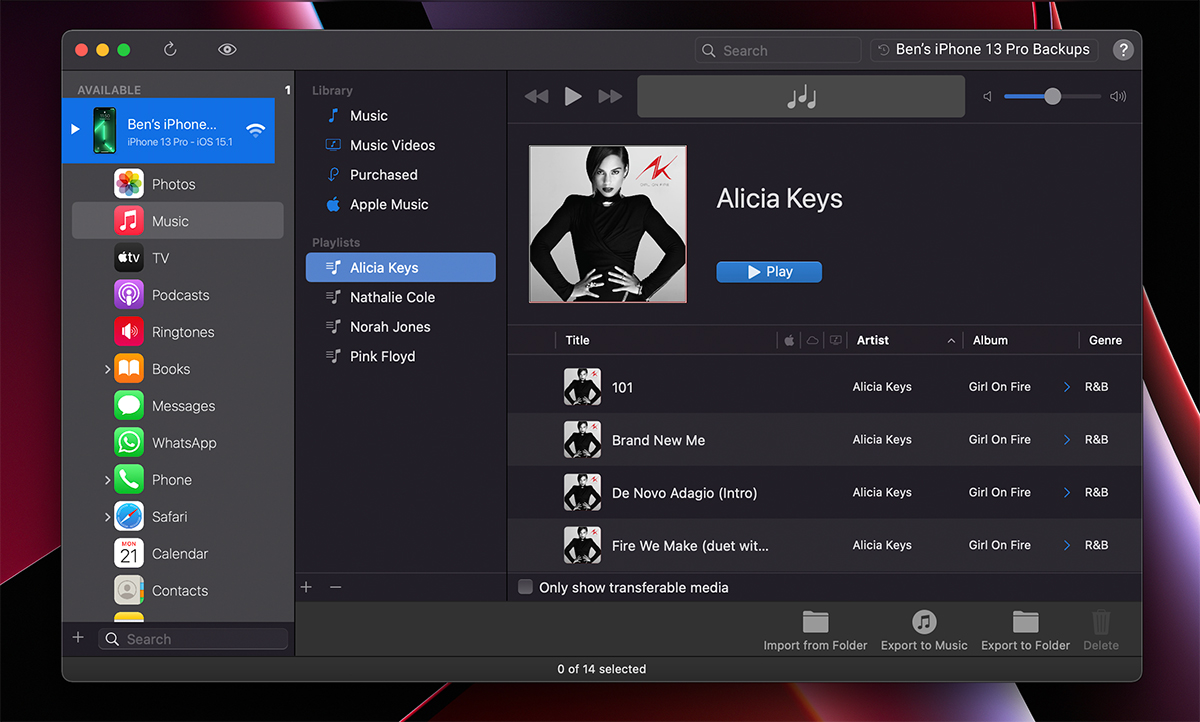The width and height of the screenshot is (1200, 722).
Task: Click Import from Folder icon
Action: tap(815, 623)
